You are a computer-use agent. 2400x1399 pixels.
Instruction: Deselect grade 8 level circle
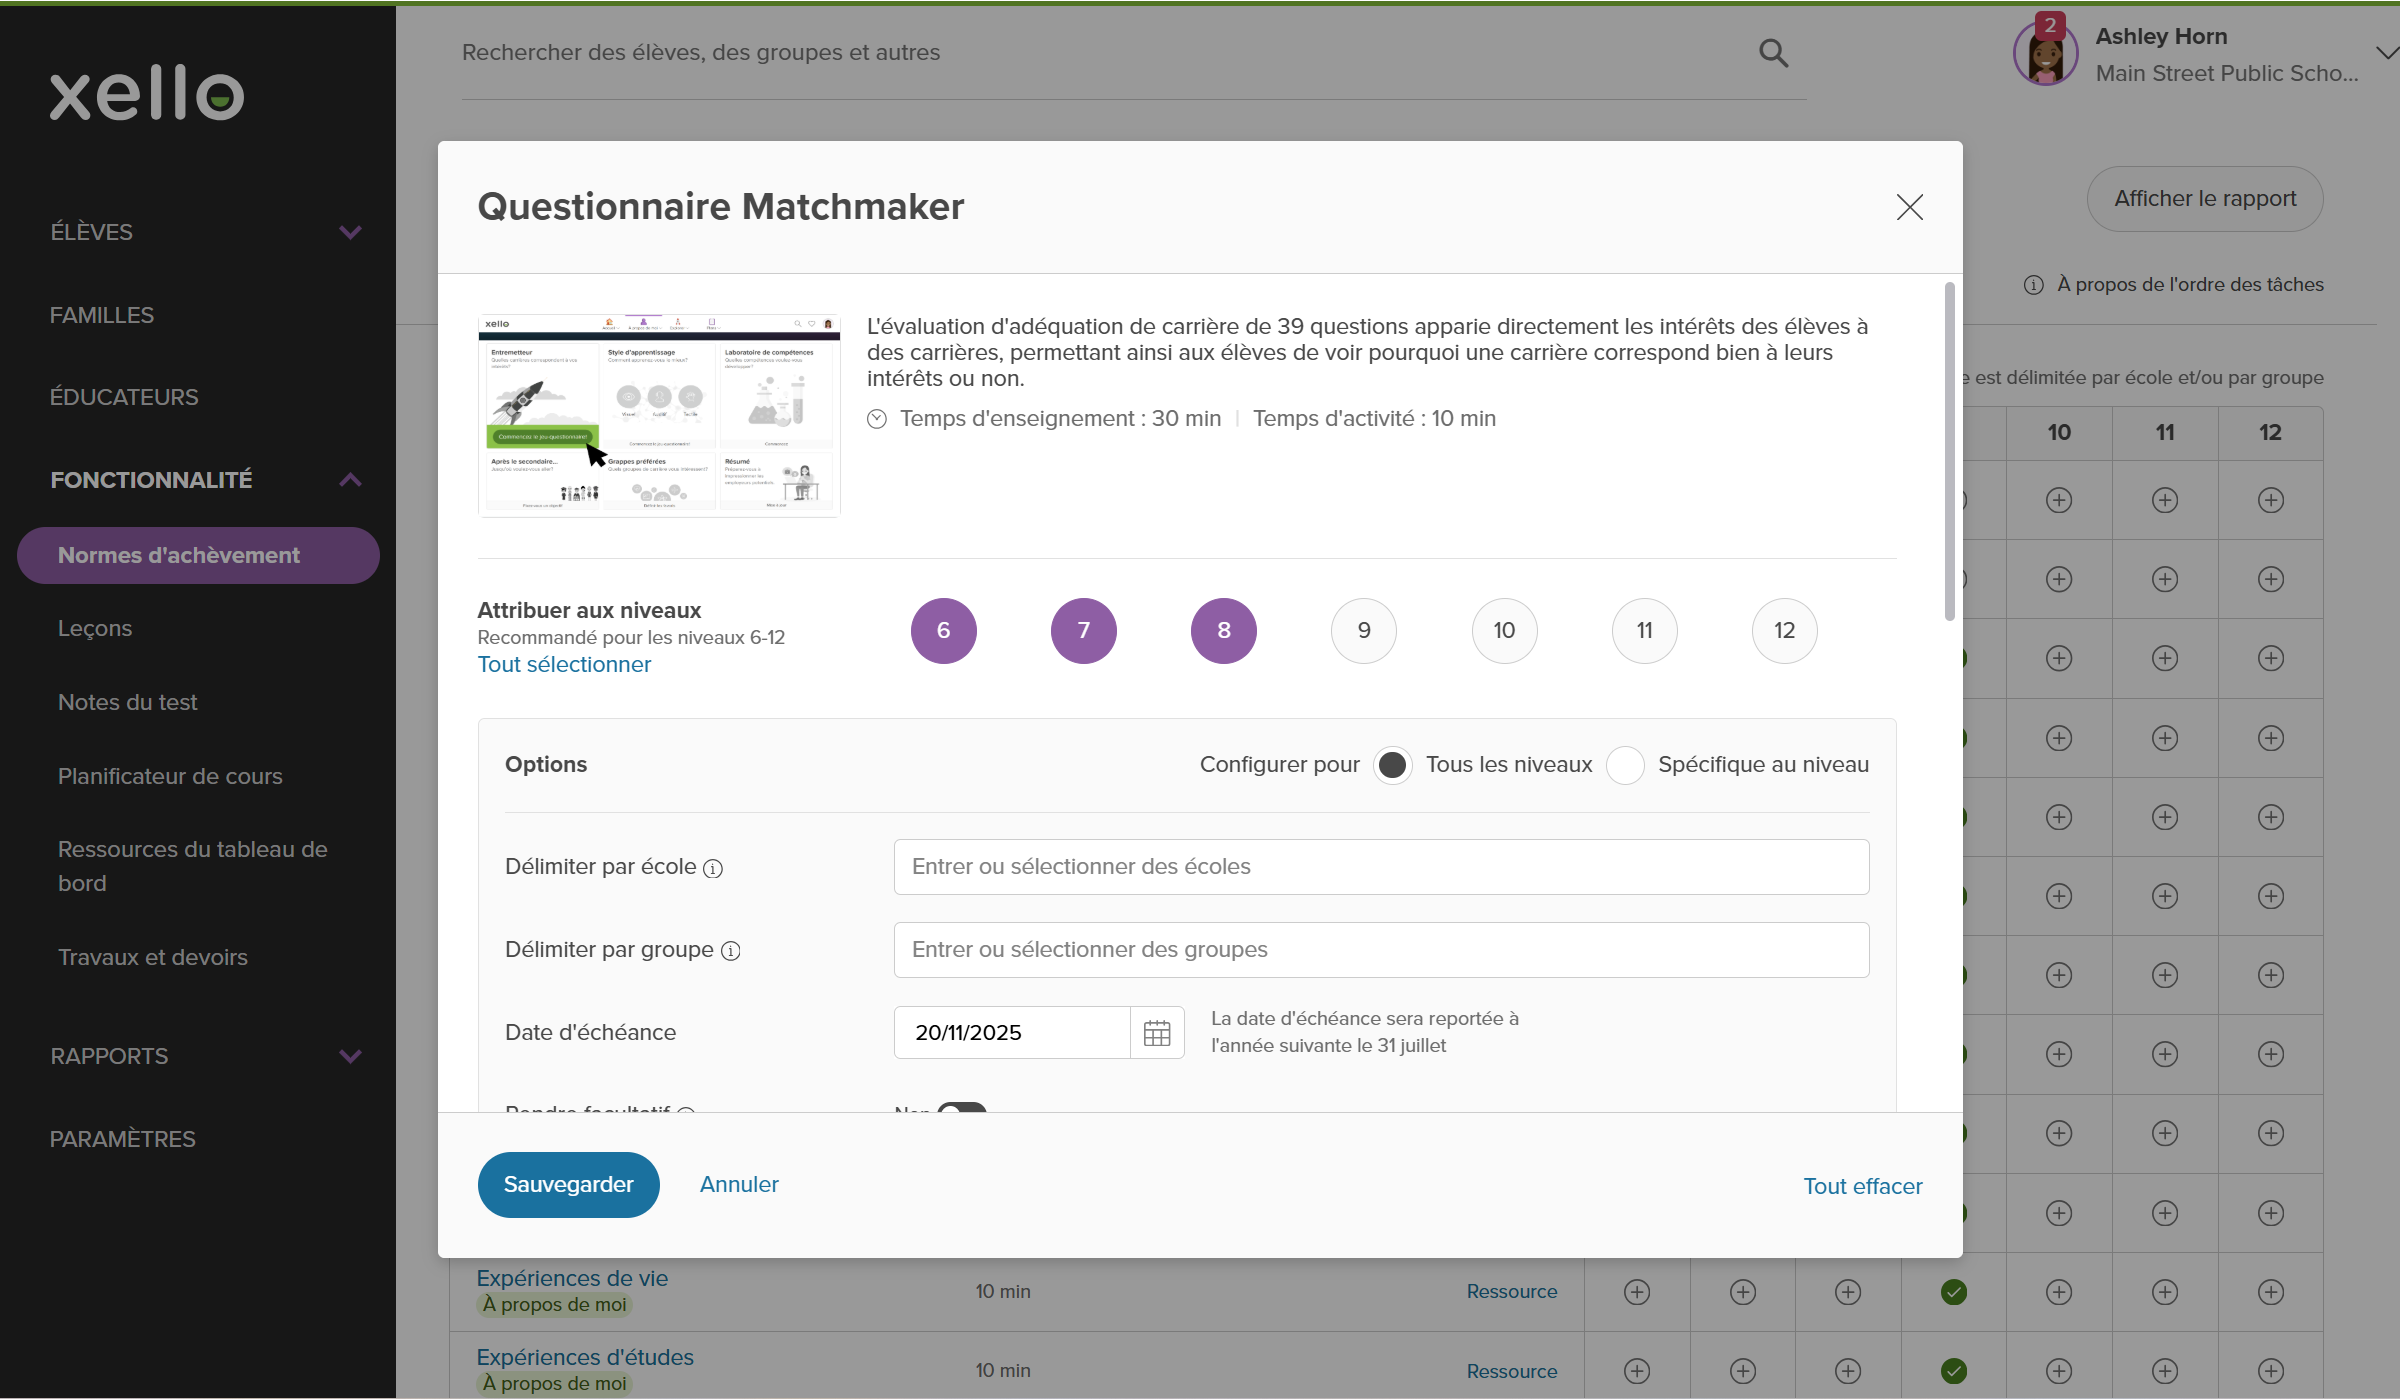(x=1224, y=631)
